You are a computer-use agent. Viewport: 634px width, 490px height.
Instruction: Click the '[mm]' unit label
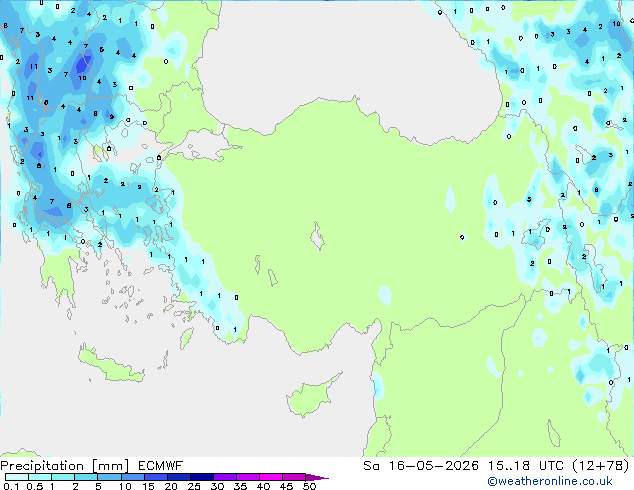point(110,466)
